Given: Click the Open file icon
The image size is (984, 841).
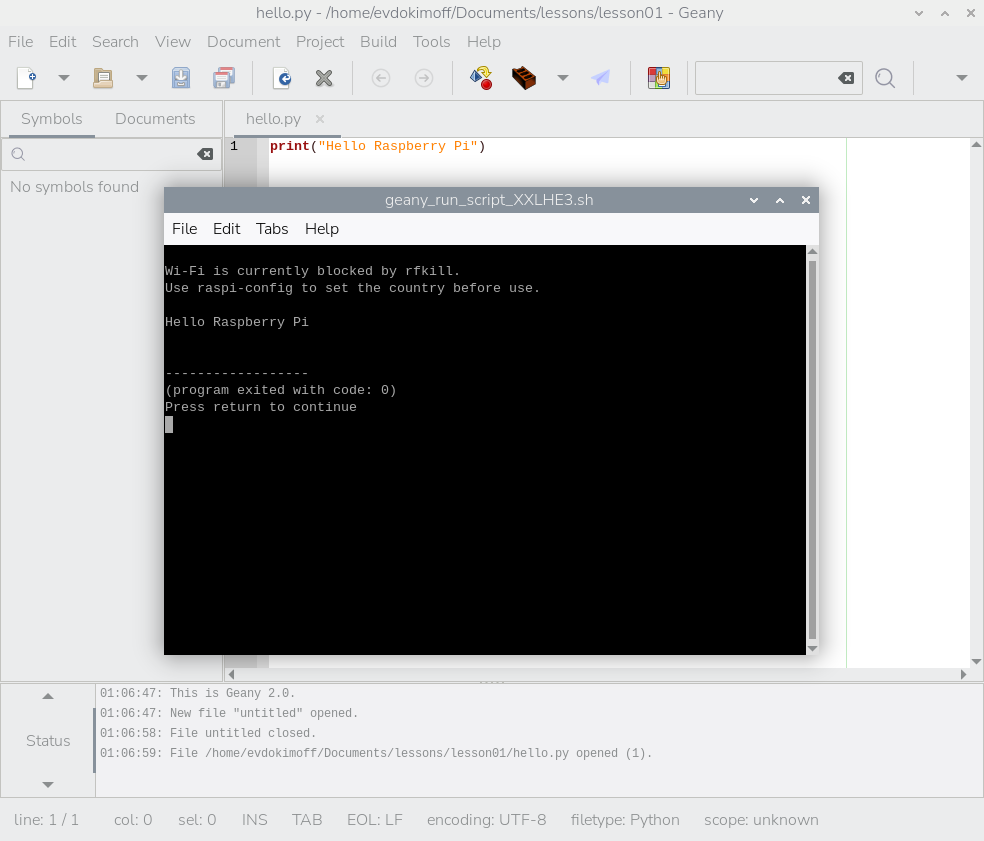Looking at the screenshot, I should pyautogui.click(x=103, y=78).
